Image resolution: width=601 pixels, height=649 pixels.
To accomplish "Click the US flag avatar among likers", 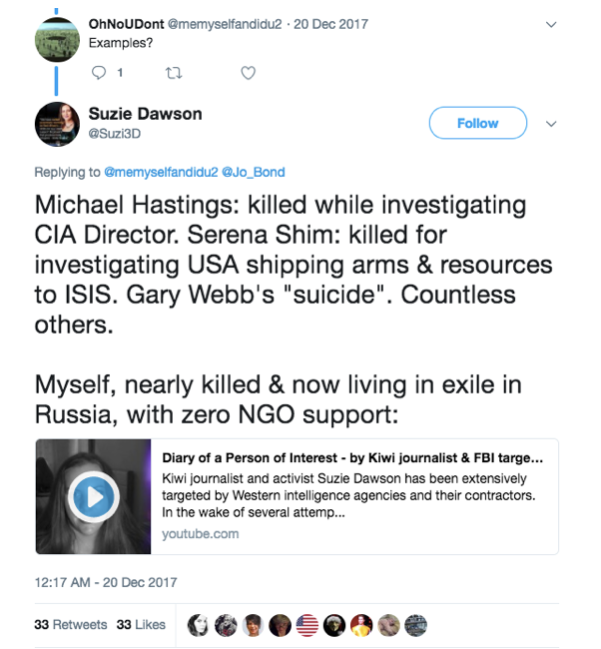I will click(x=307, y=625).
